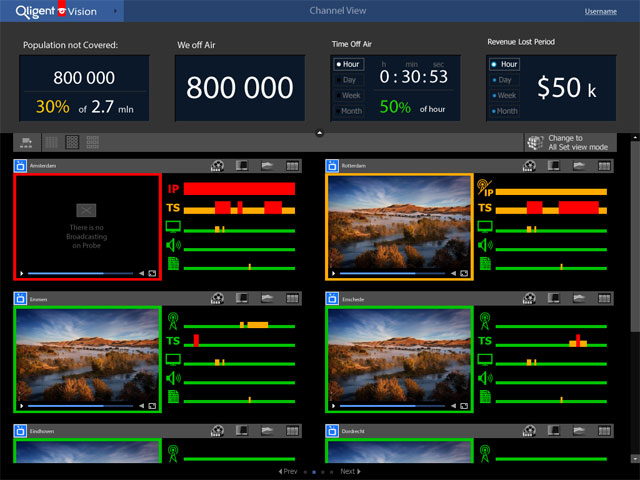Select Day in Revenue Lost Period
This screenshot has width=640, height=480.
point(504,80)
